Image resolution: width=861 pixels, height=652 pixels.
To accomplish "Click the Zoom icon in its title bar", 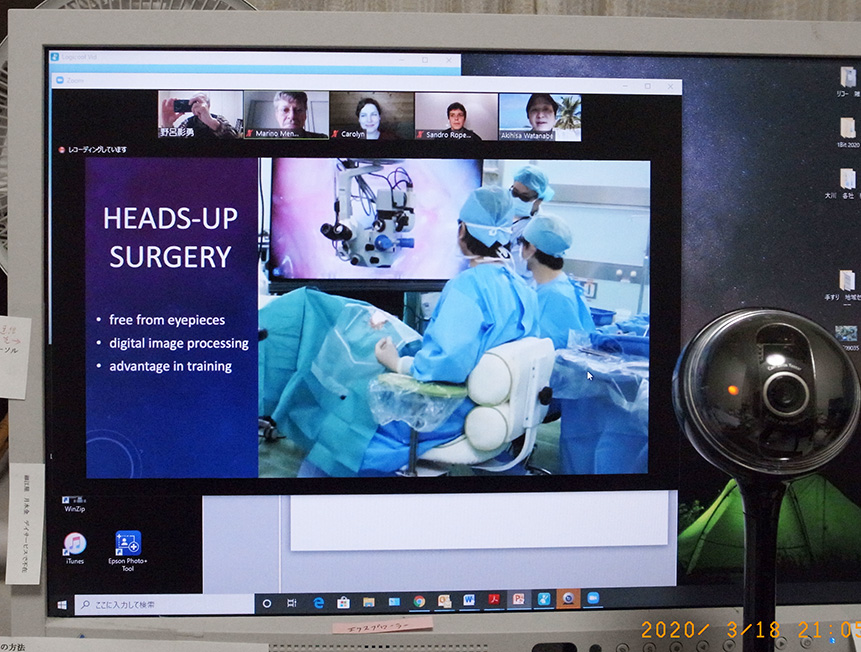I will 59,81.
